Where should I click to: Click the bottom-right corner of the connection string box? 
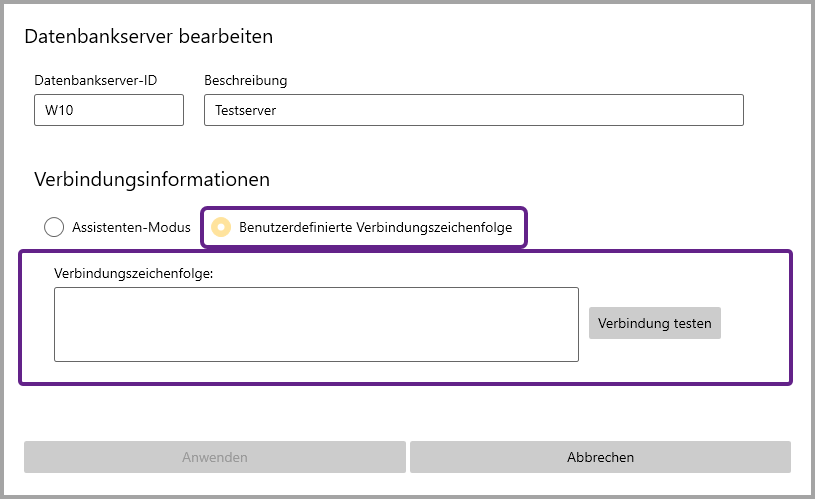coord(572,355)
